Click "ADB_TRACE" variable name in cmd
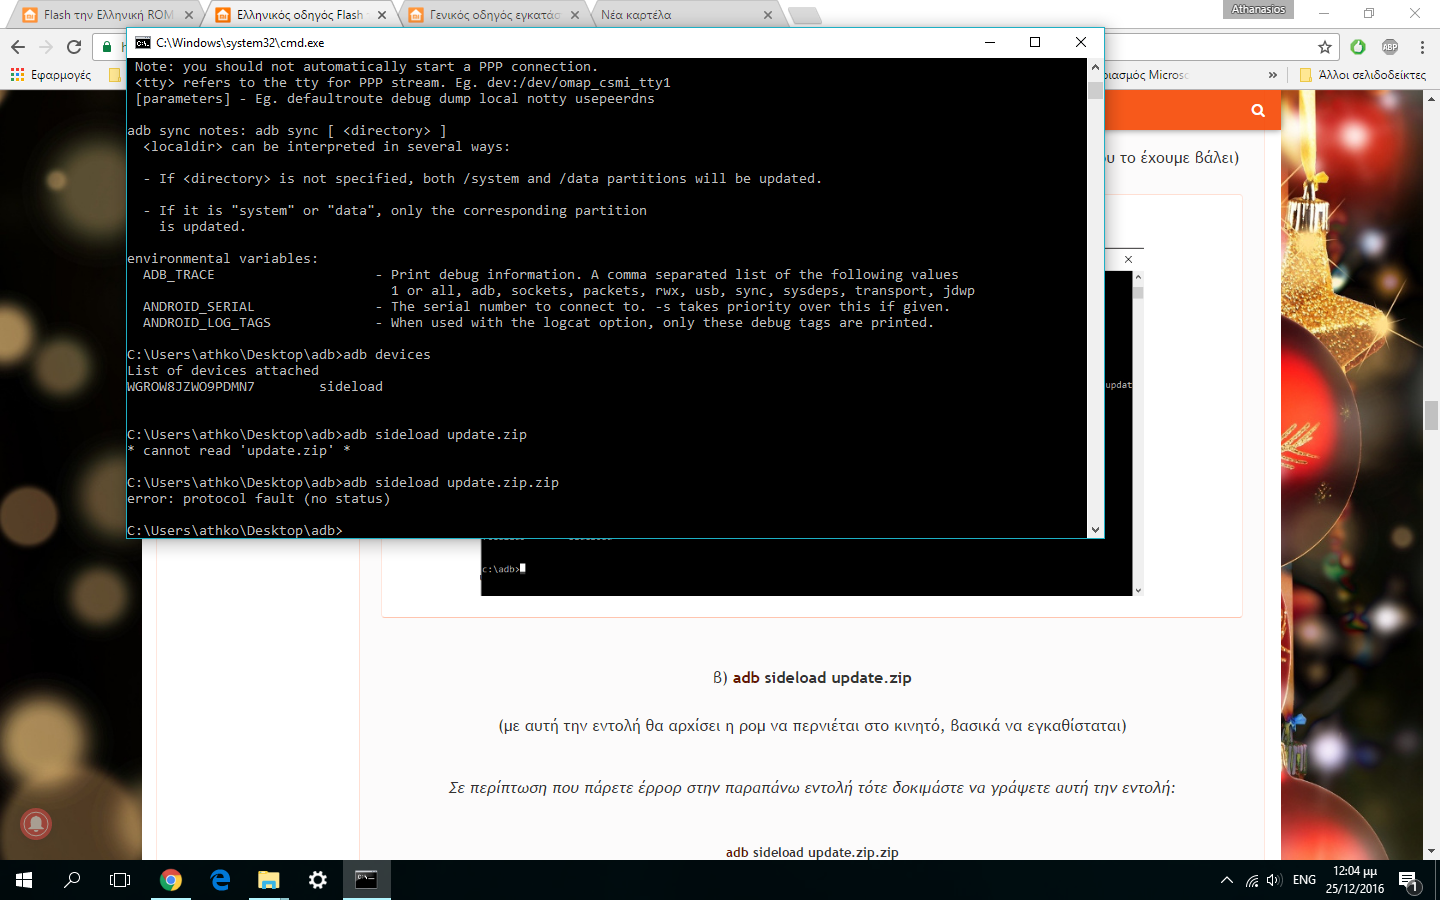The width and height of the screenshot is (1440, 900). coord(179,275)
